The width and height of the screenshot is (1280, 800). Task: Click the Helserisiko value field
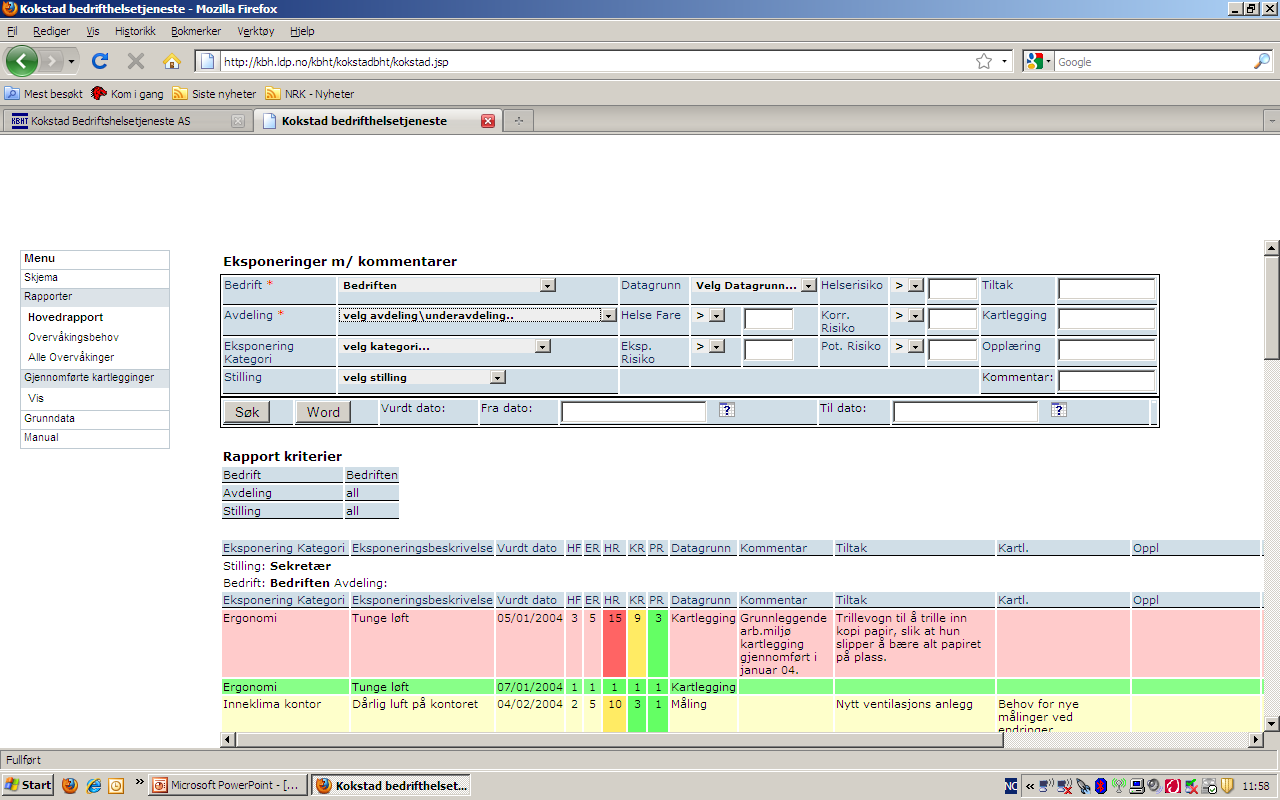(x=952, y=289)
